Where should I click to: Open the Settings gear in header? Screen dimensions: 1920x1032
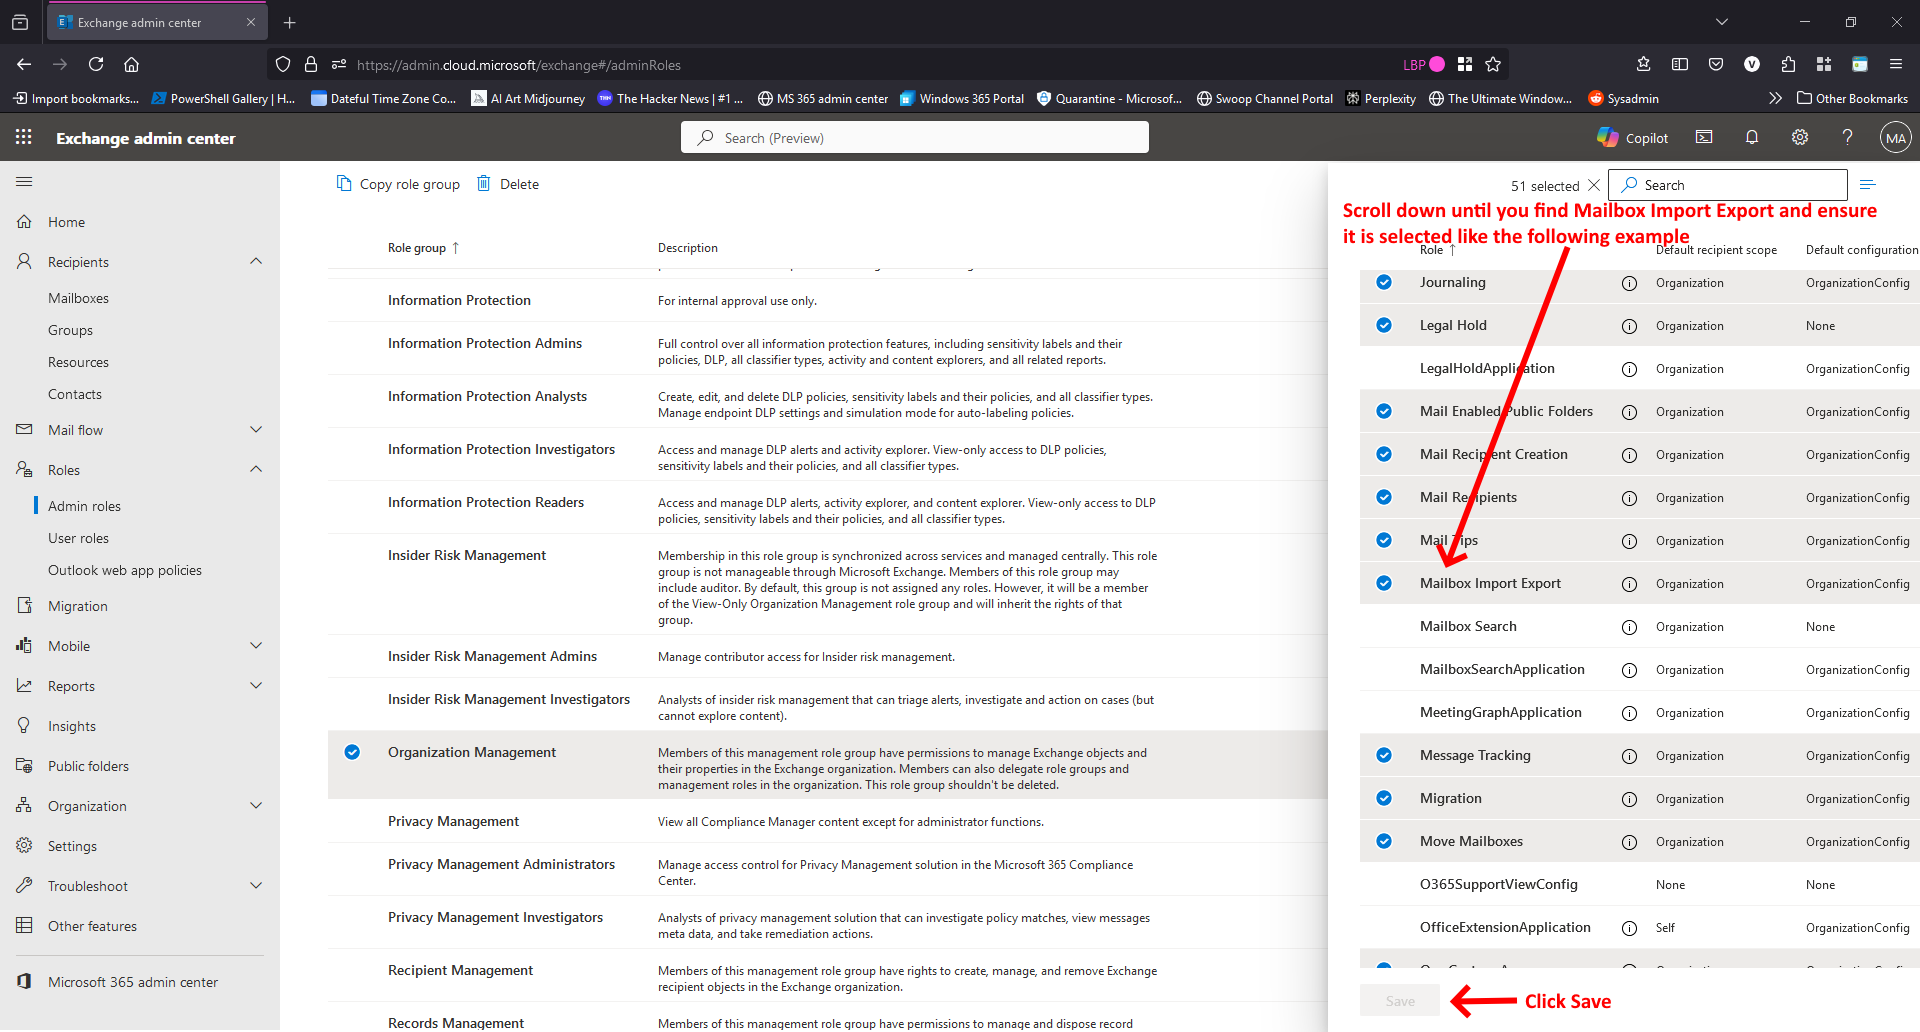1799,137
